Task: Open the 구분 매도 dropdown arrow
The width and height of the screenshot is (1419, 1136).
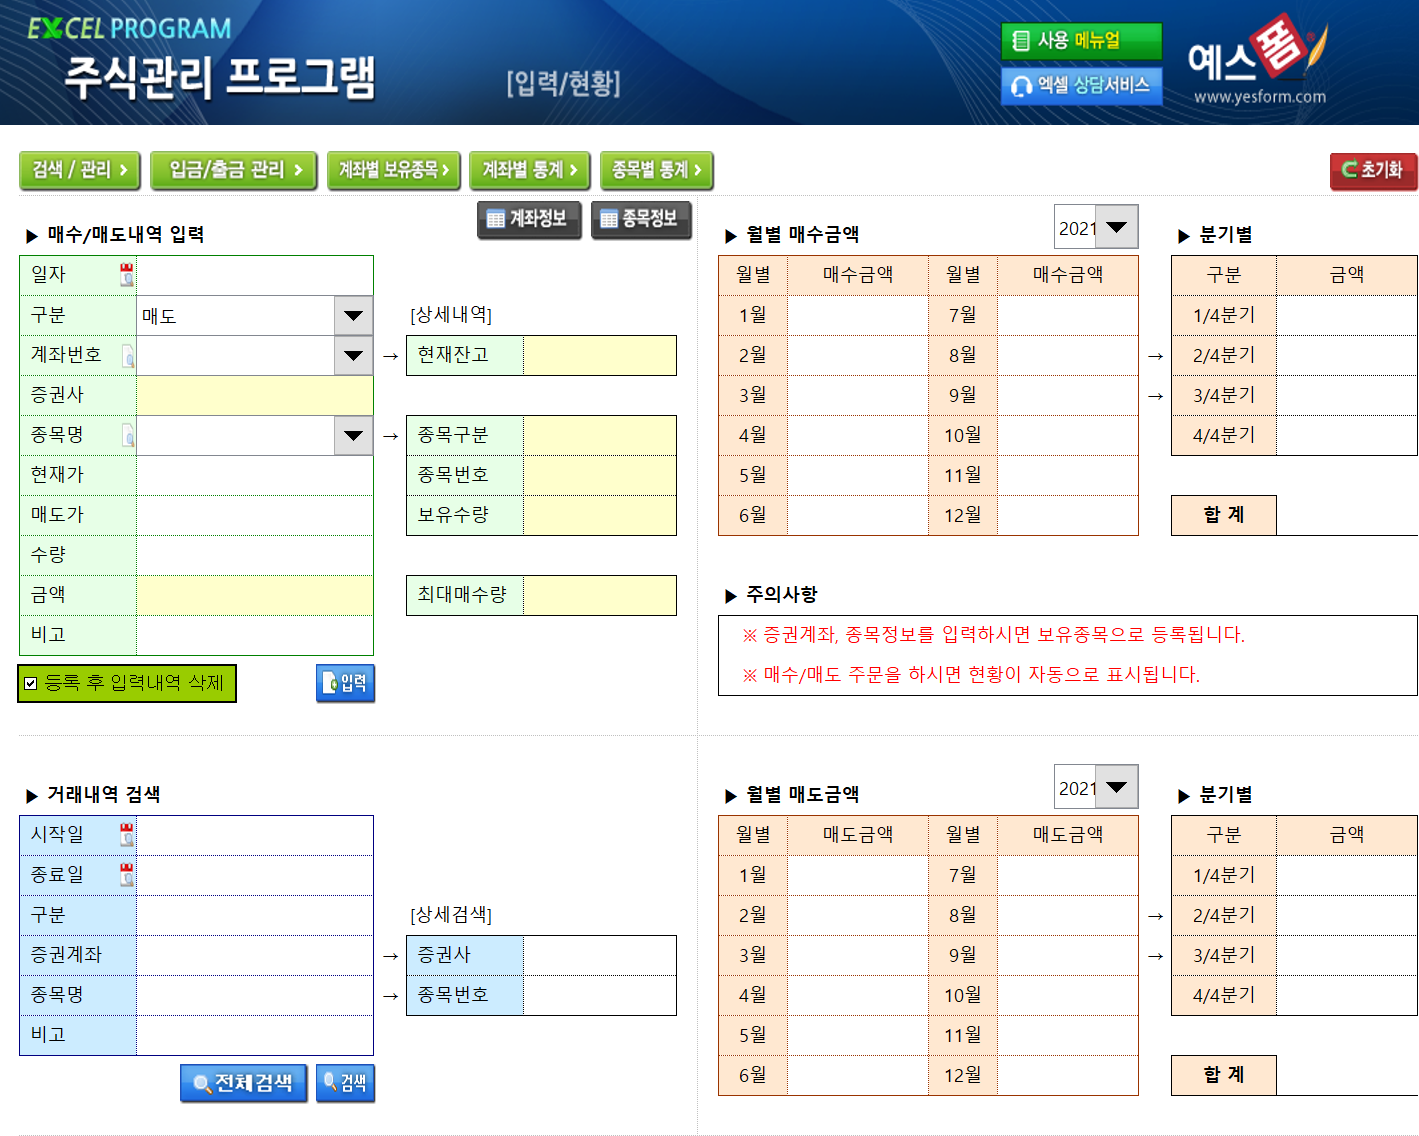Action: [353, 315]
